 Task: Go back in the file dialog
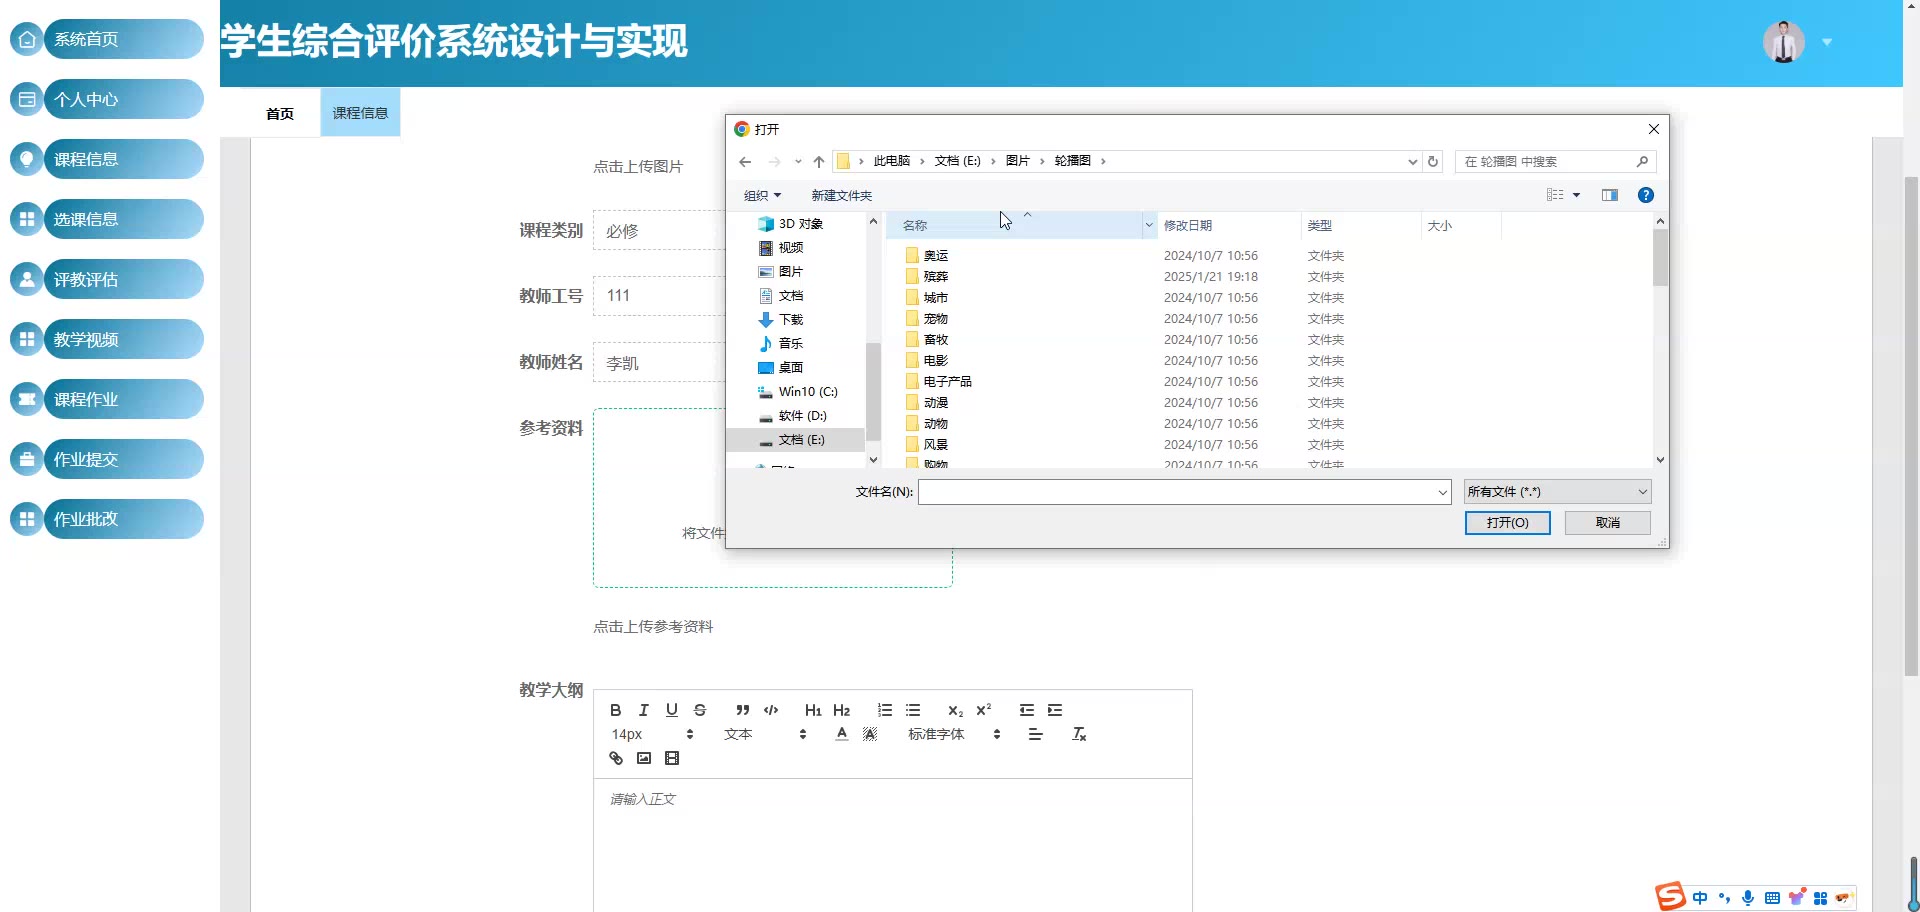745,161
